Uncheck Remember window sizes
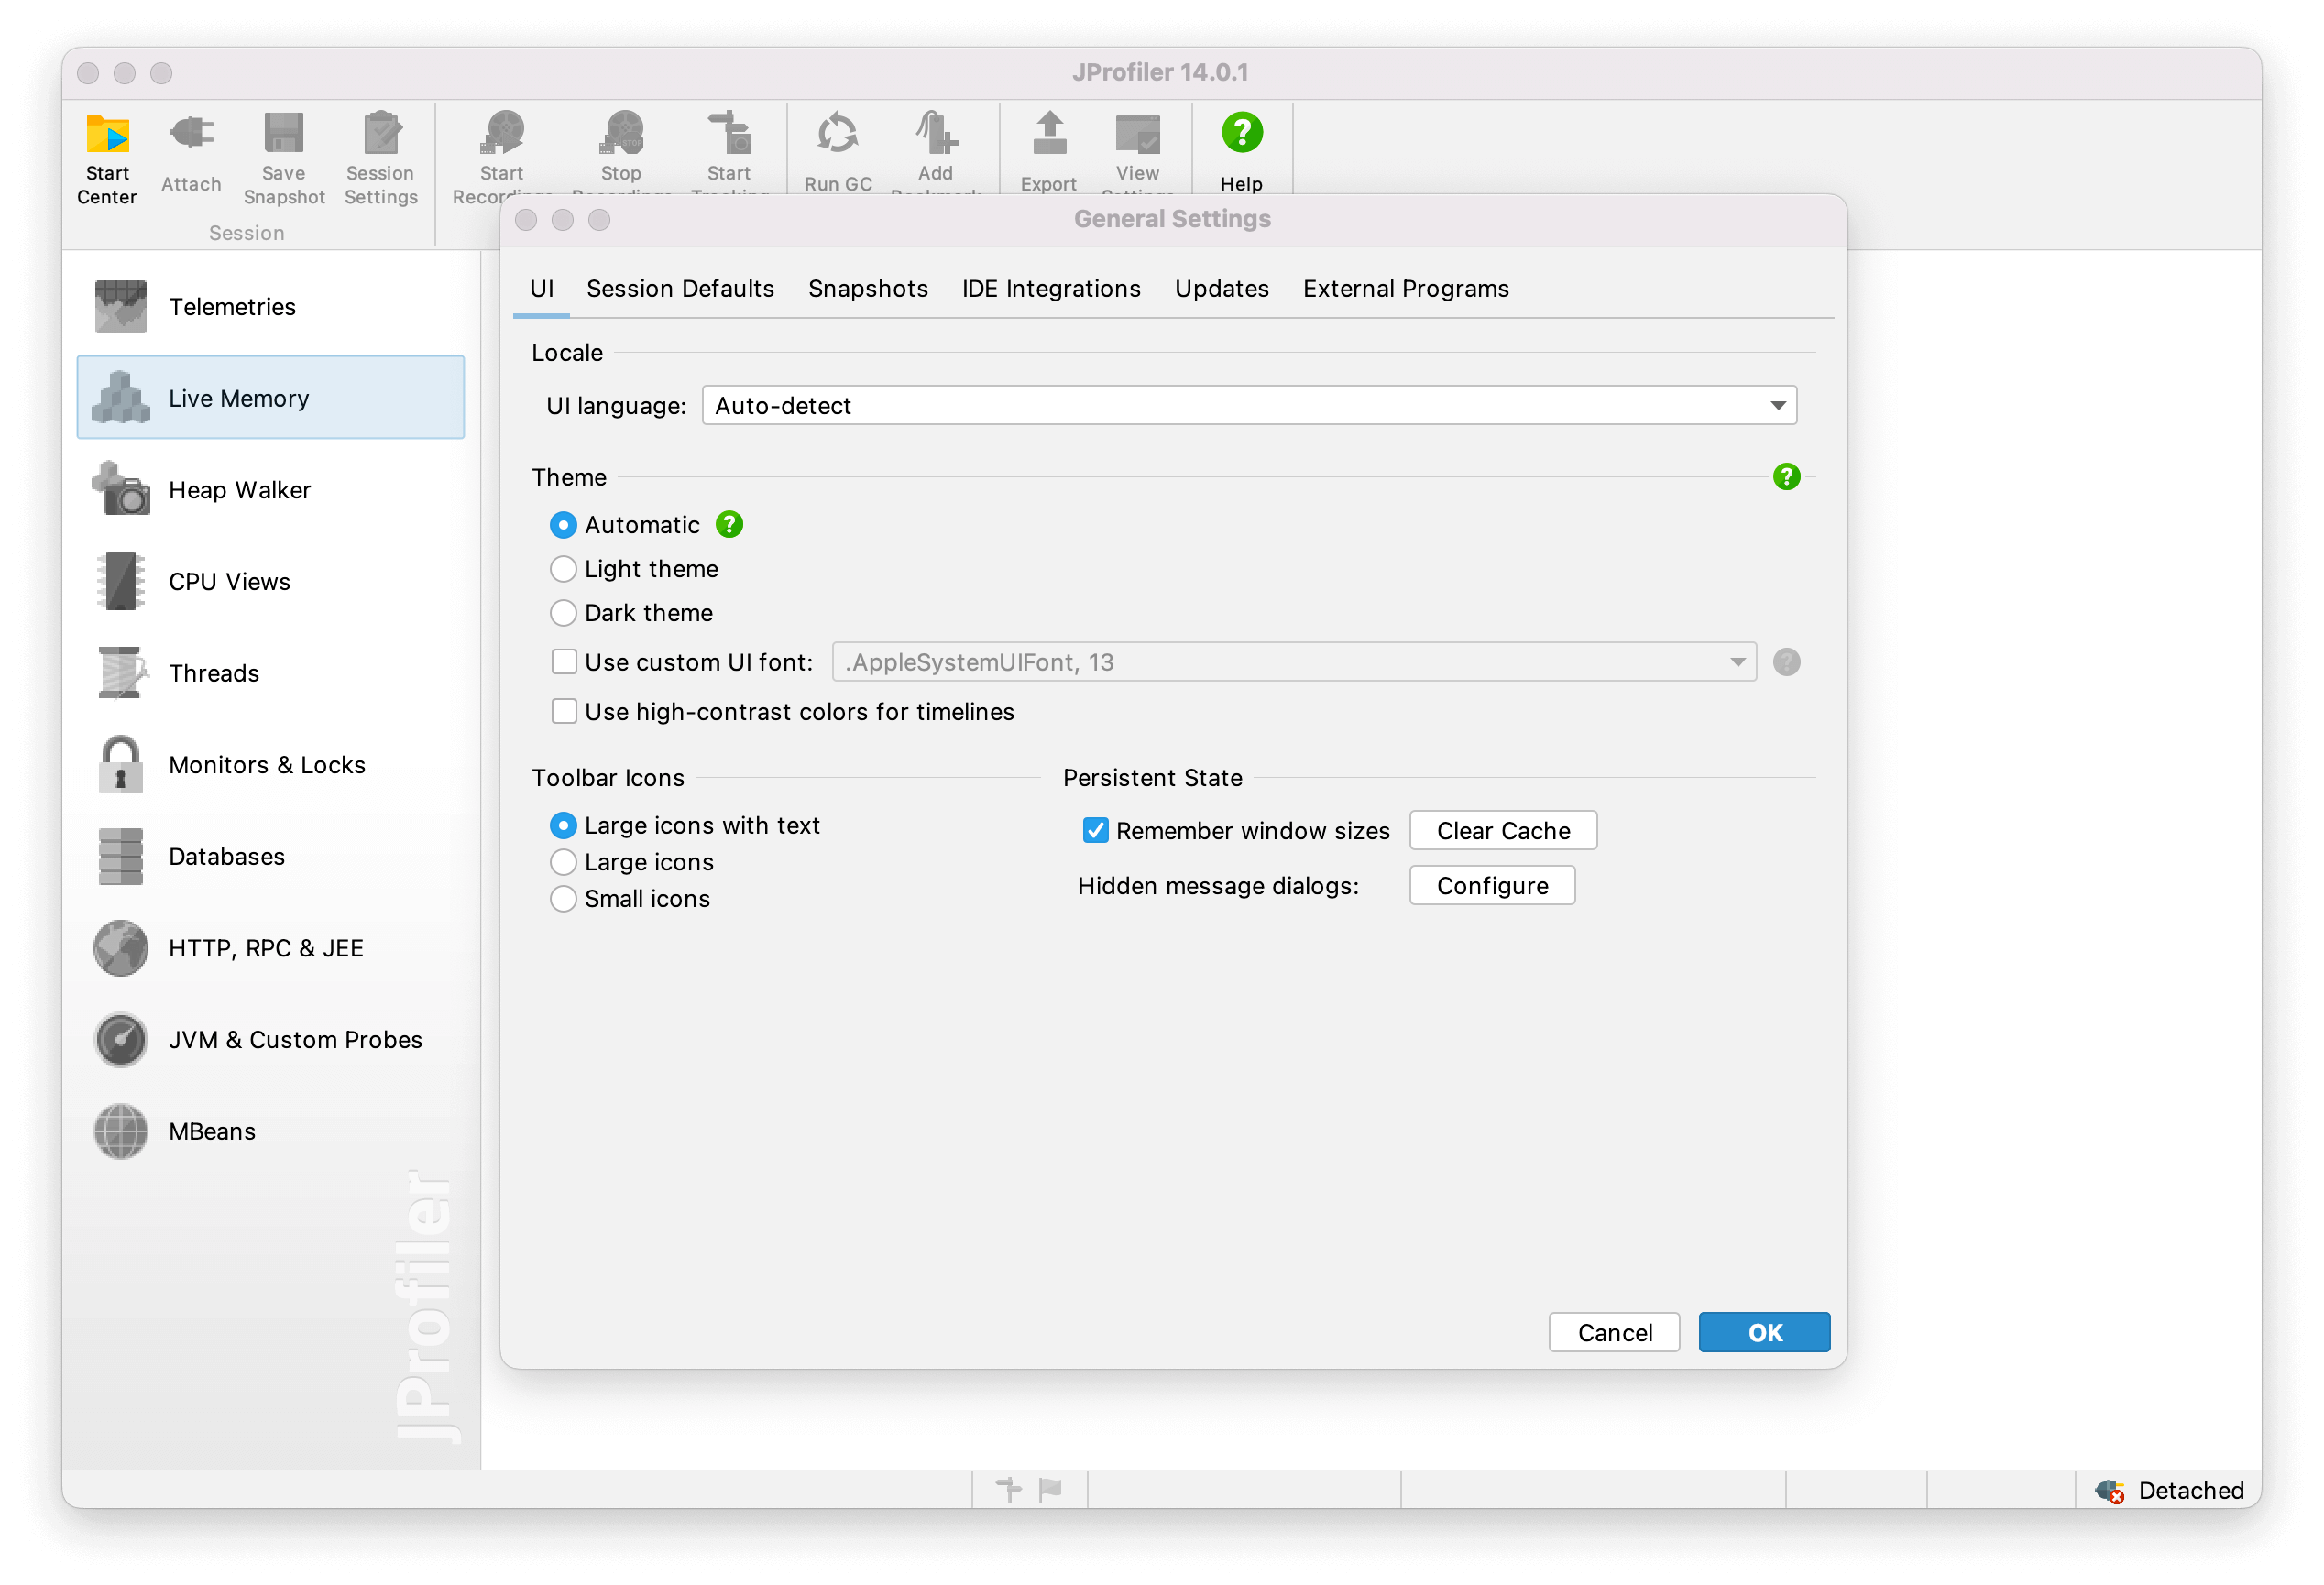This screenshot has width=2324, height=1585. (x=1094, y=830)
